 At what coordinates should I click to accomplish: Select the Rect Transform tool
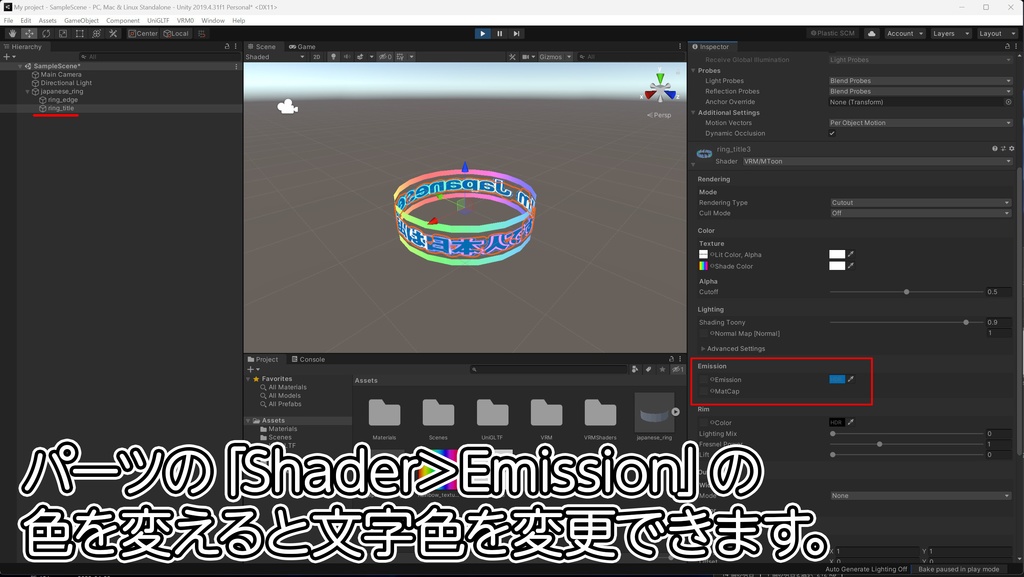click(x=80, y=33)
